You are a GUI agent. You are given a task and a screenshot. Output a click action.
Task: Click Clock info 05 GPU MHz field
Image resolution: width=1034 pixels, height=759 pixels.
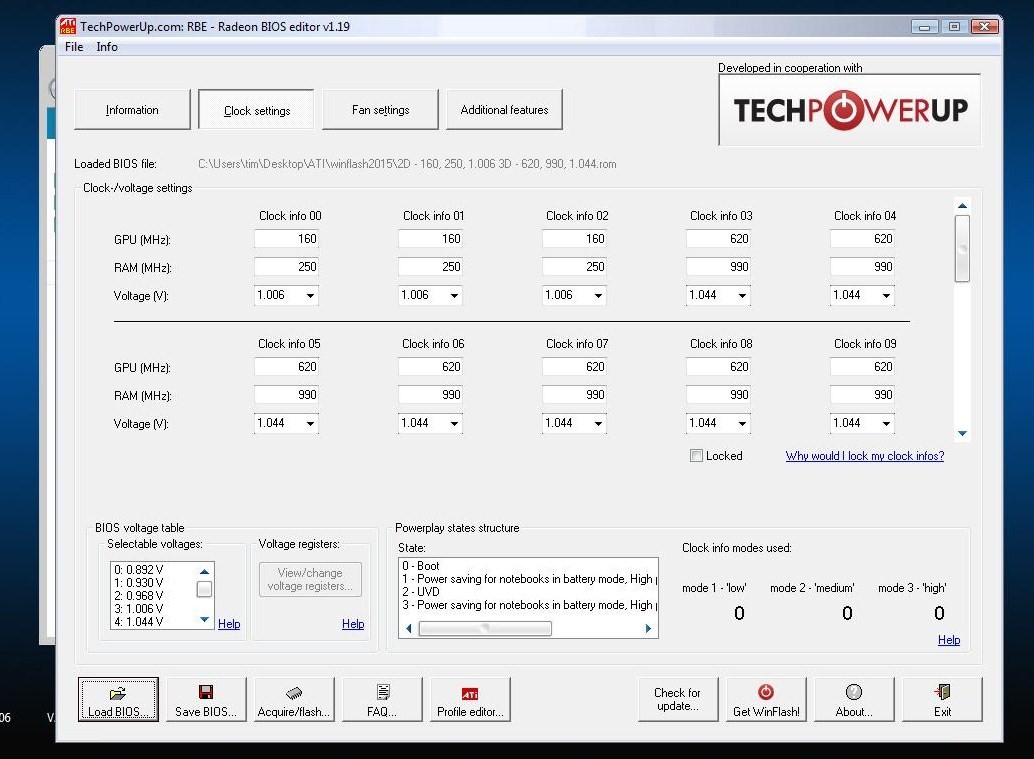(286, 367)
